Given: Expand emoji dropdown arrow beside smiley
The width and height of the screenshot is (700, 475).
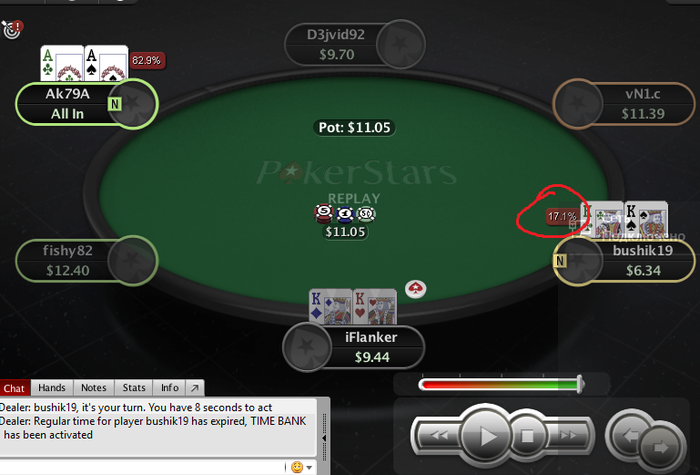Looking at the screenshot, I should pyautogui.click(x=309, y=467).
